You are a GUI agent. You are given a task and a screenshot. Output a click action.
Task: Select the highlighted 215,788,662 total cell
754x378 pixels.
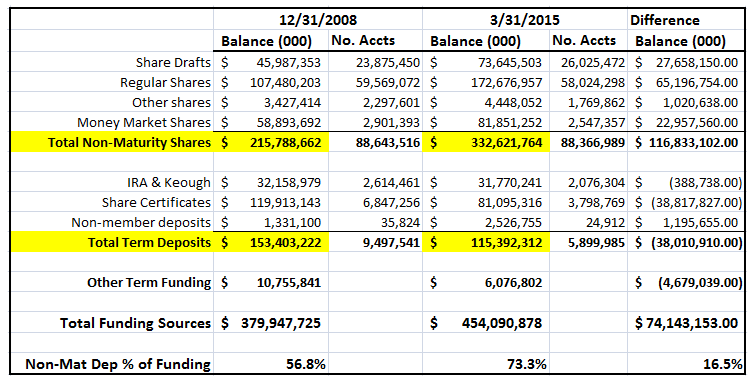pos(271,142)
